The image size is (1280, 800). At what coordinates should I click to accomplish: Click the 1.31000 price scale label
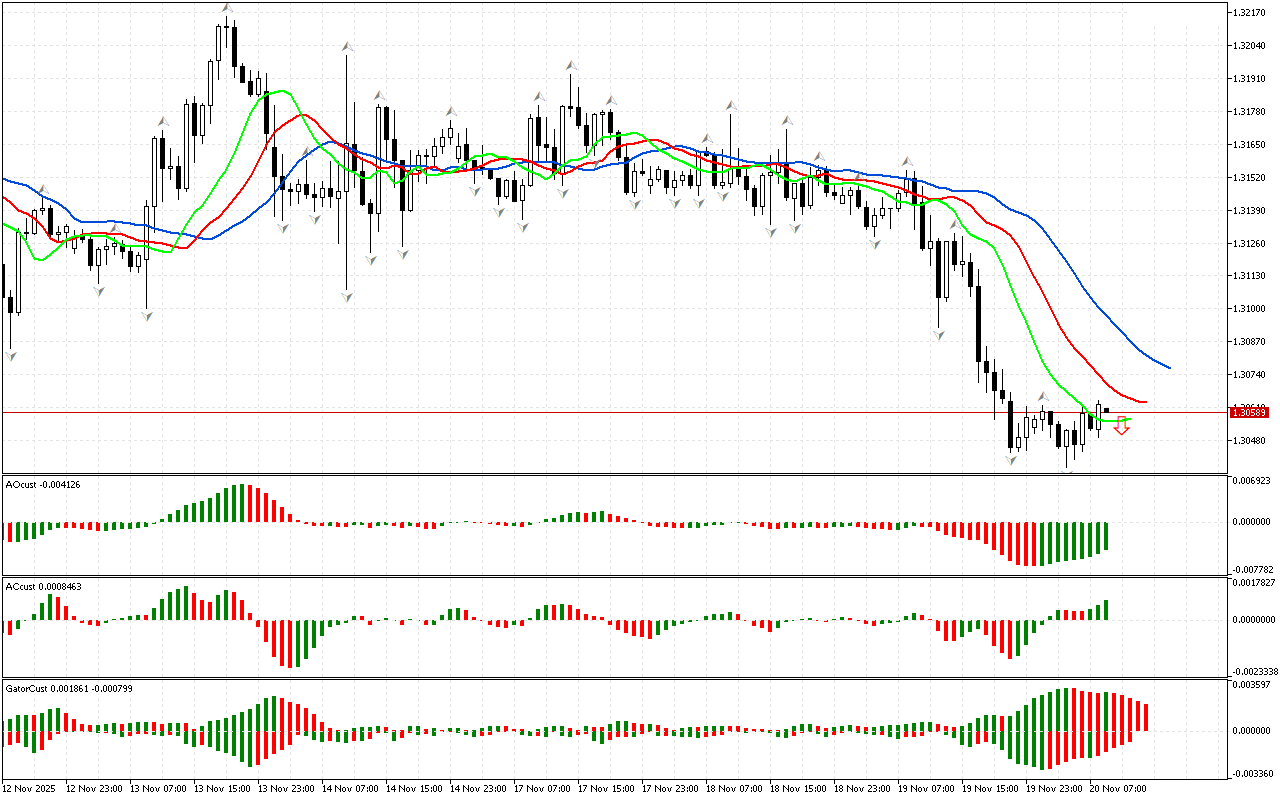pyautogui.click(x=1250, y=309)
